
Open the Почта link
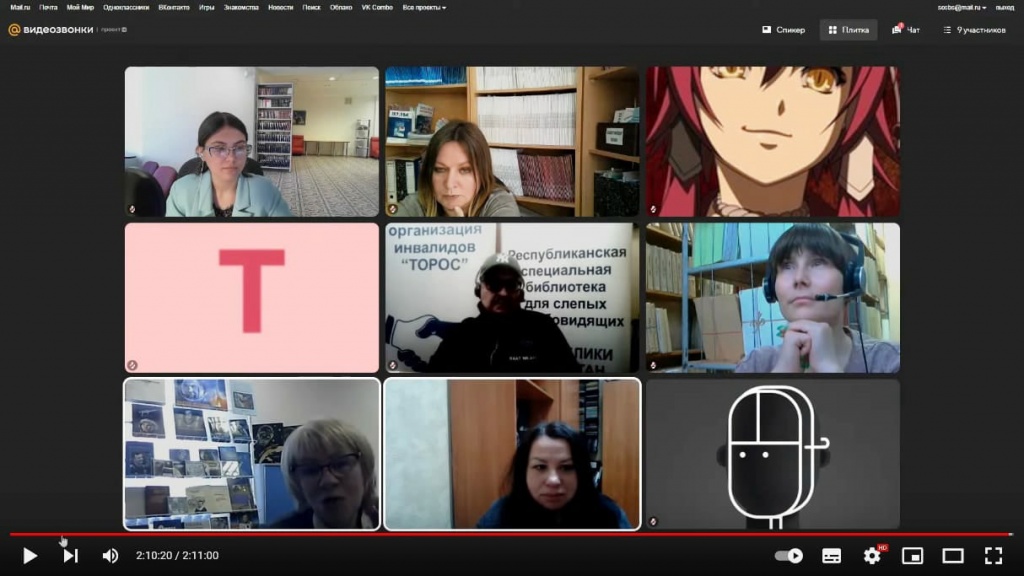coord(48,7)
